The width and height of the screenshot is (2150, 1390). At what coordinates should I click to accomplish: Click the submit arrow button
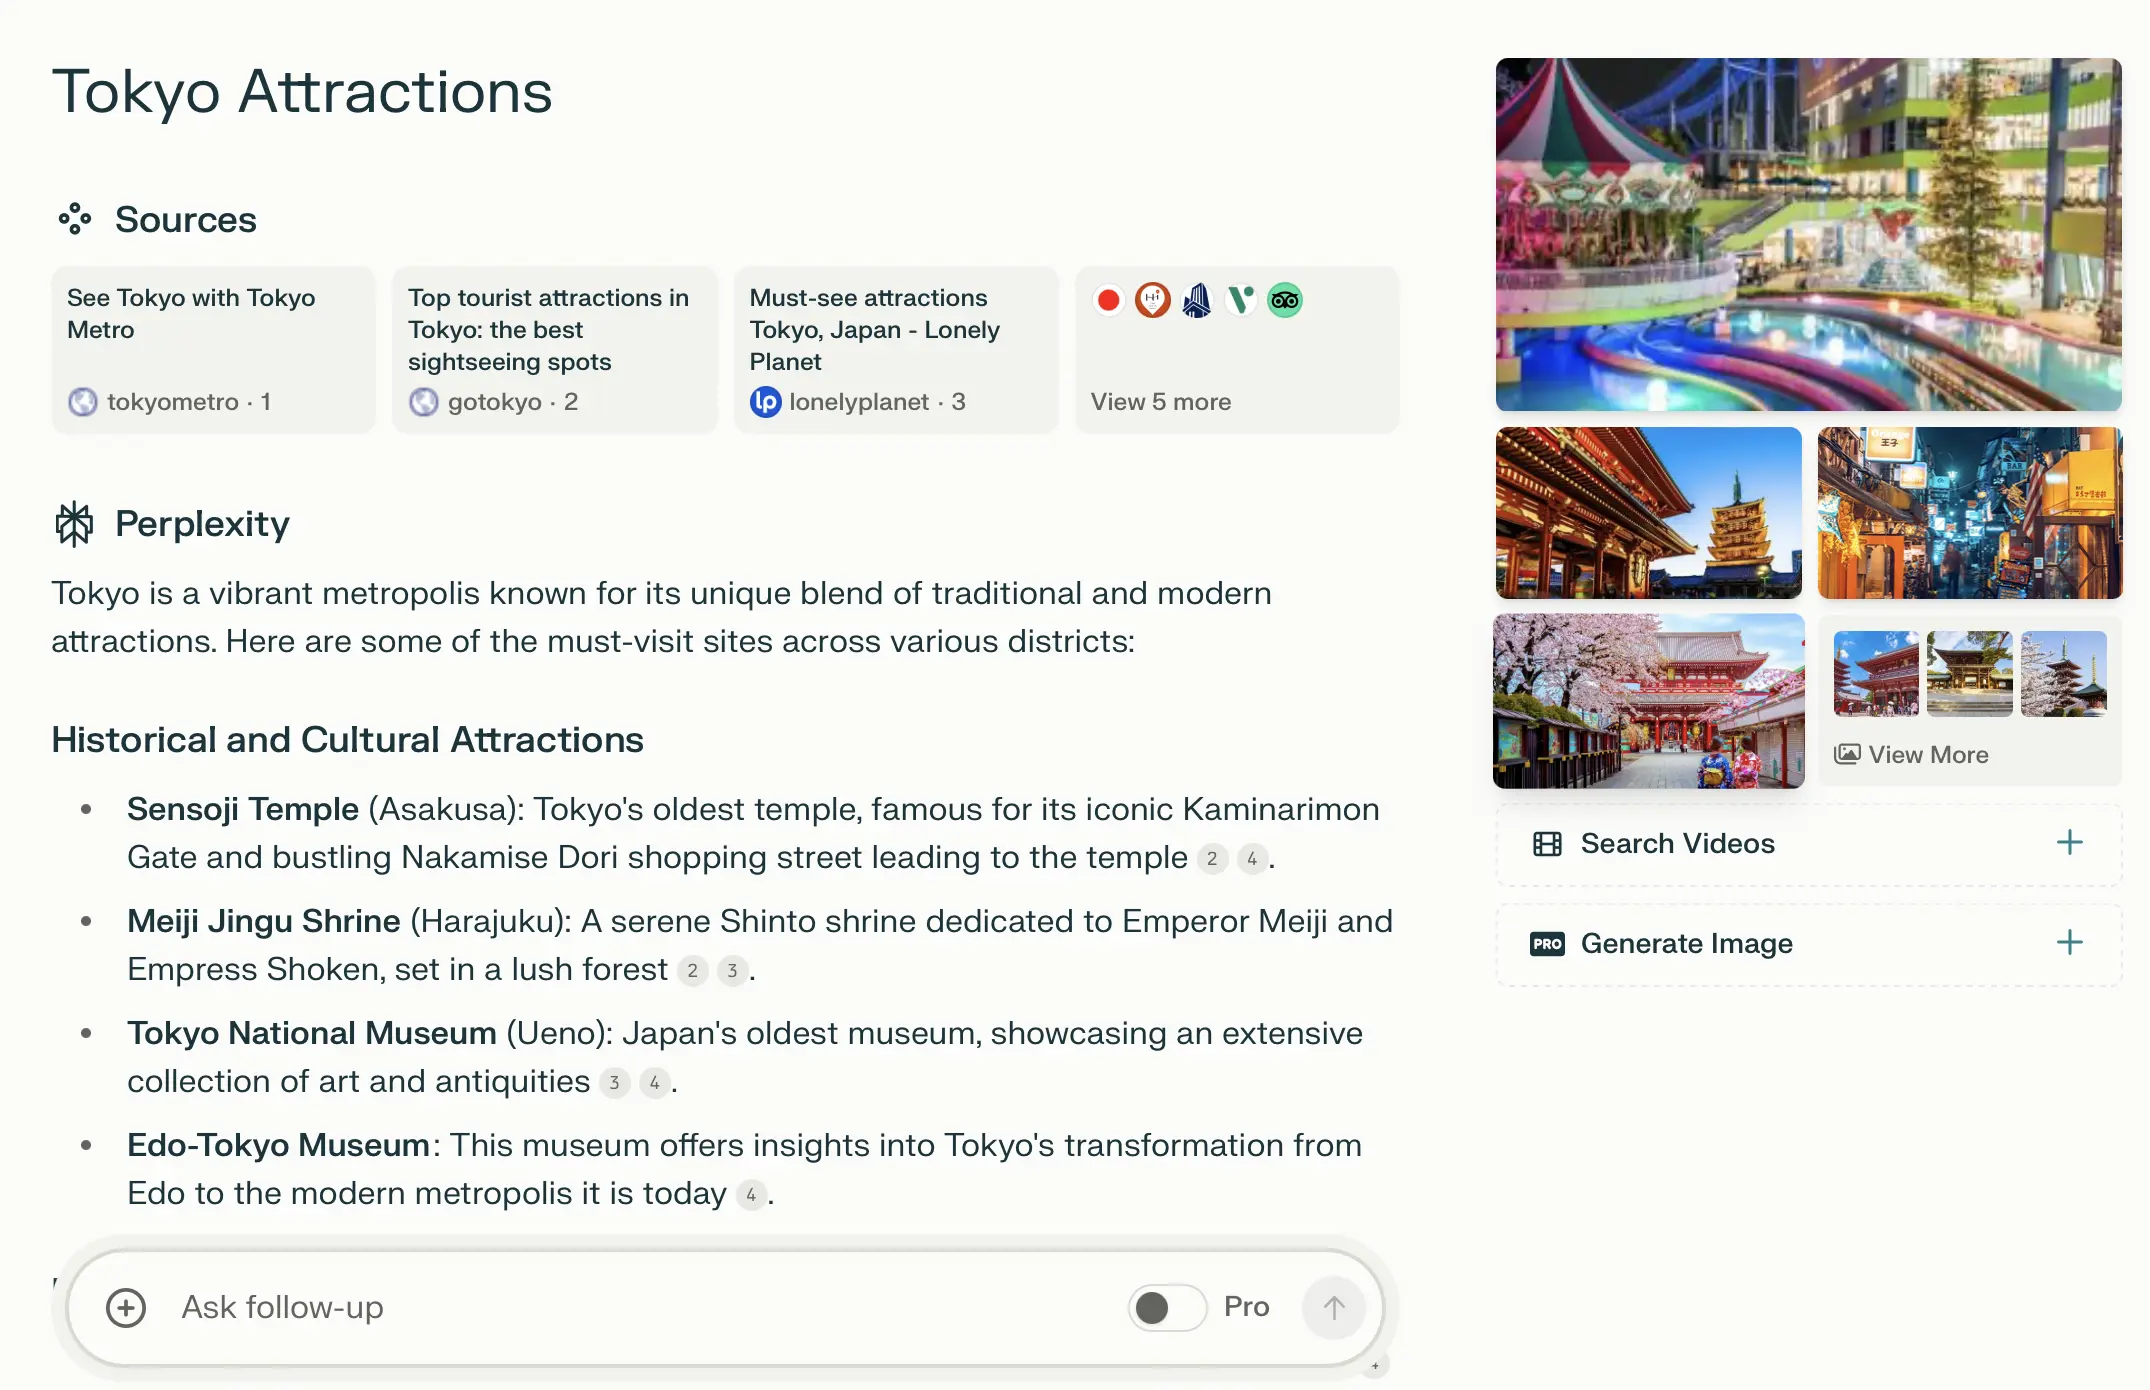point(1333,1307)
